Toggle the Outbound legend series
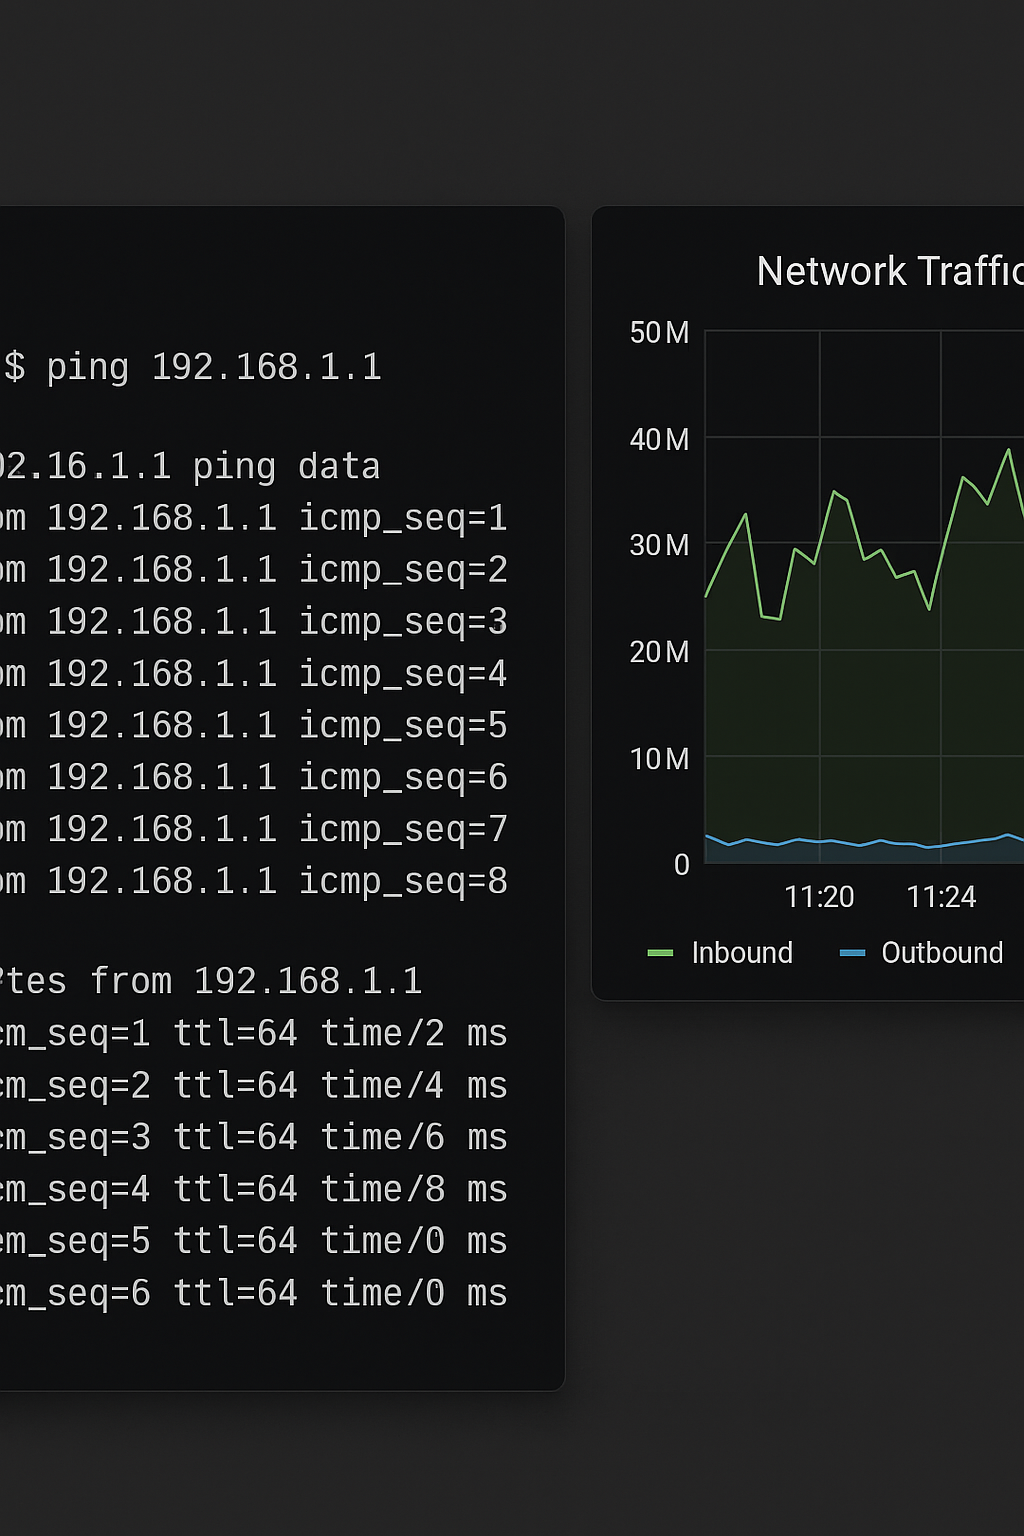This screenshot has height=1536, width=1024. tap(941, 953)
